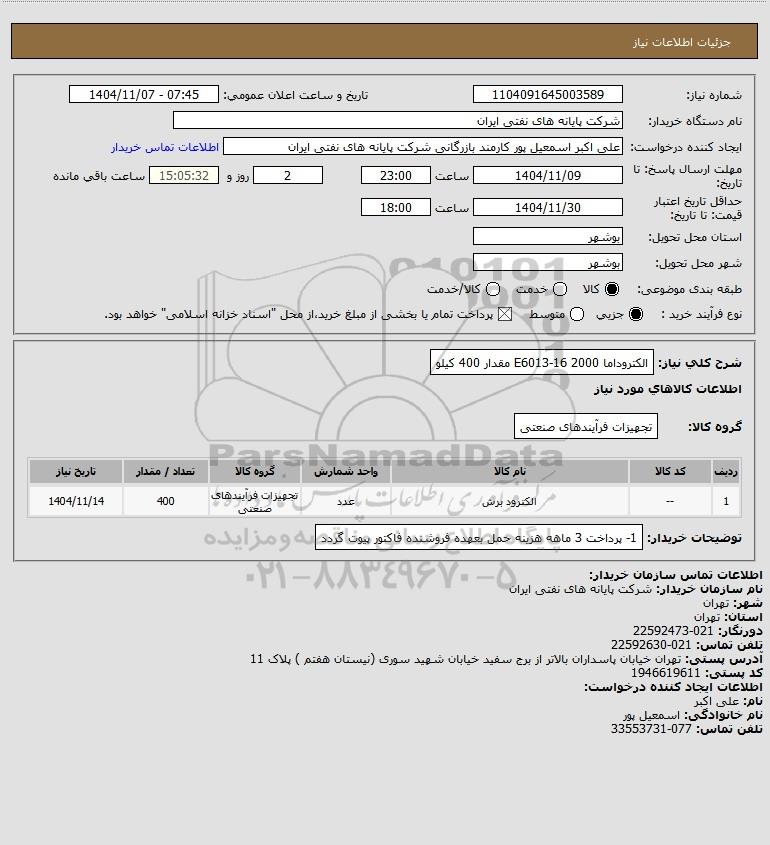Click the delivery province field بوشهر
Viewport: 770px width, 845px height.
tap(547, 237)
